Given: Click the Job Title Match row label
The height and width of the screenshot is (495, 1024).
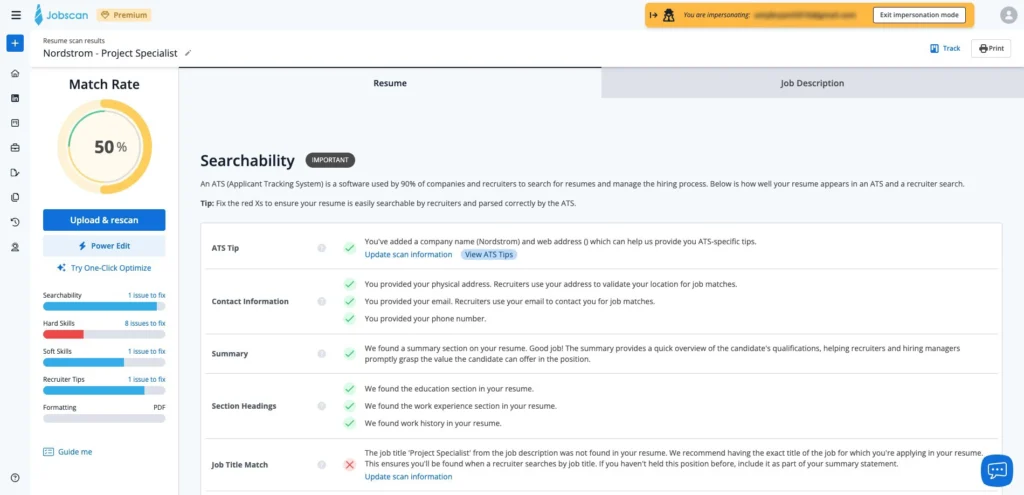Looking at the screenshot, I should tap(240, 465).
